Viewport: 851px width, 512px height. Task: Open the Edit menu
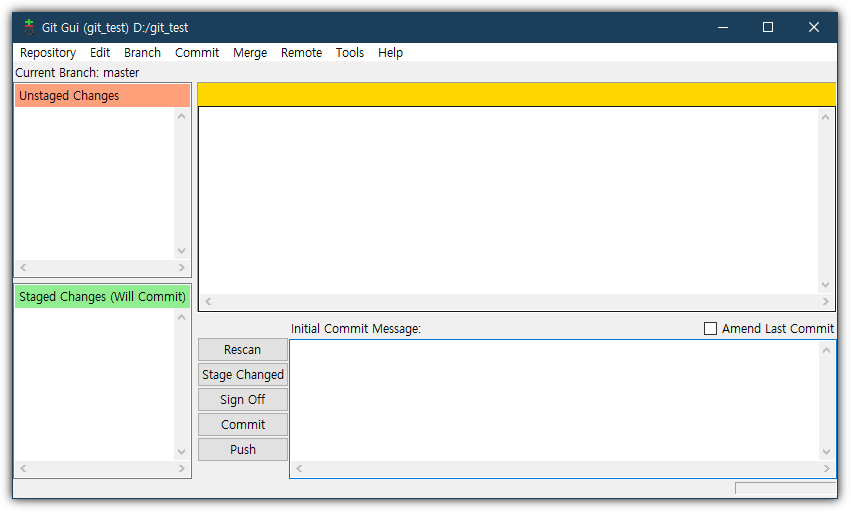100,53
